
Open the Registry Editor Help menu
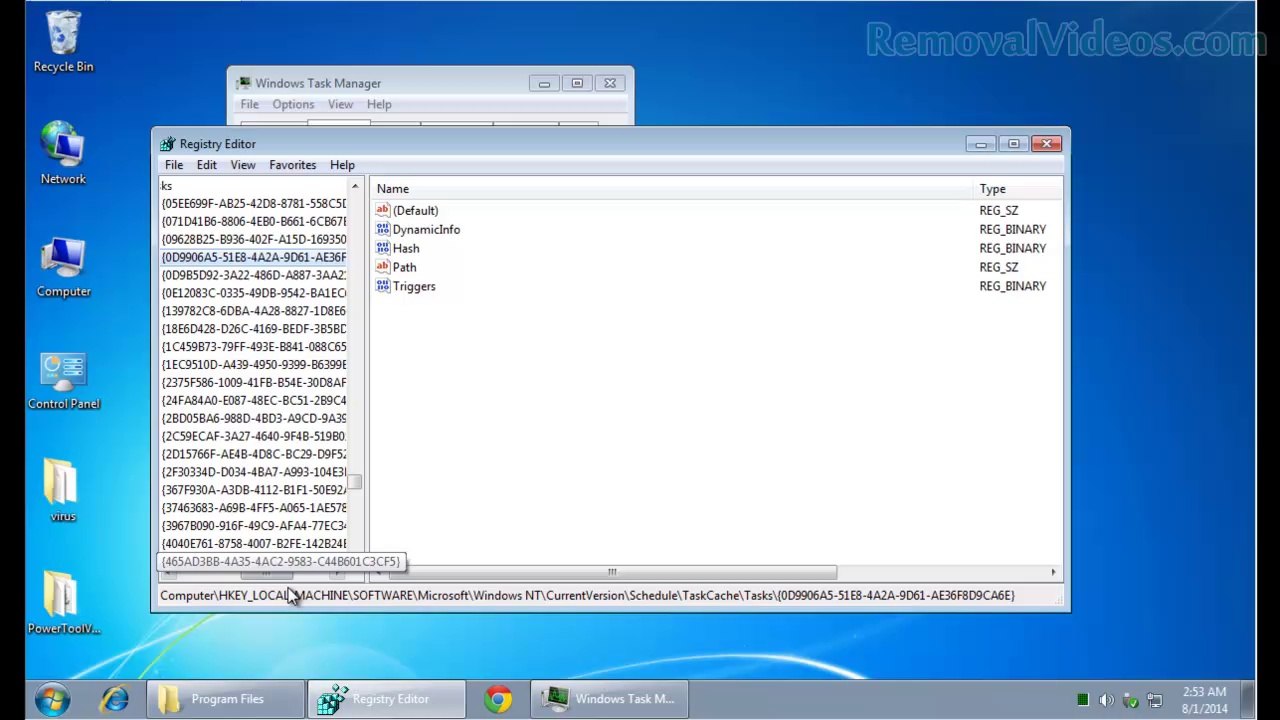click(x=342, y=165)
